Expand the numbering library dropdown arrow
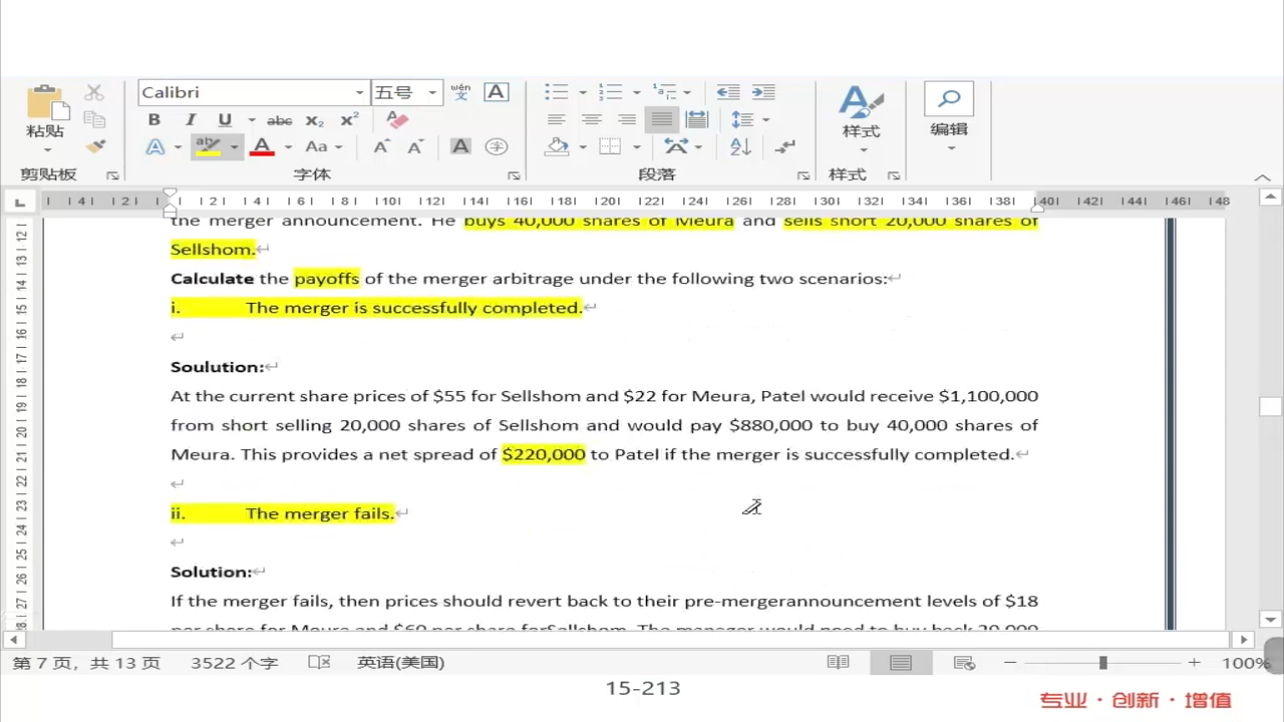Viewport: 1284px width, 722px height. pyautogui.click(x=636, y=93)
